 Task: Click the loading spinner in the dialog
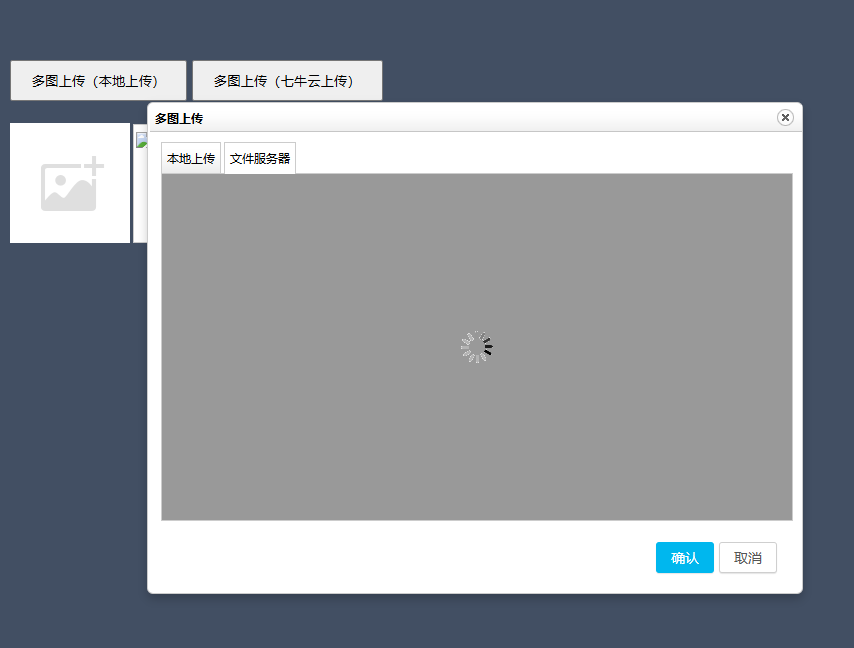[477, 348]
